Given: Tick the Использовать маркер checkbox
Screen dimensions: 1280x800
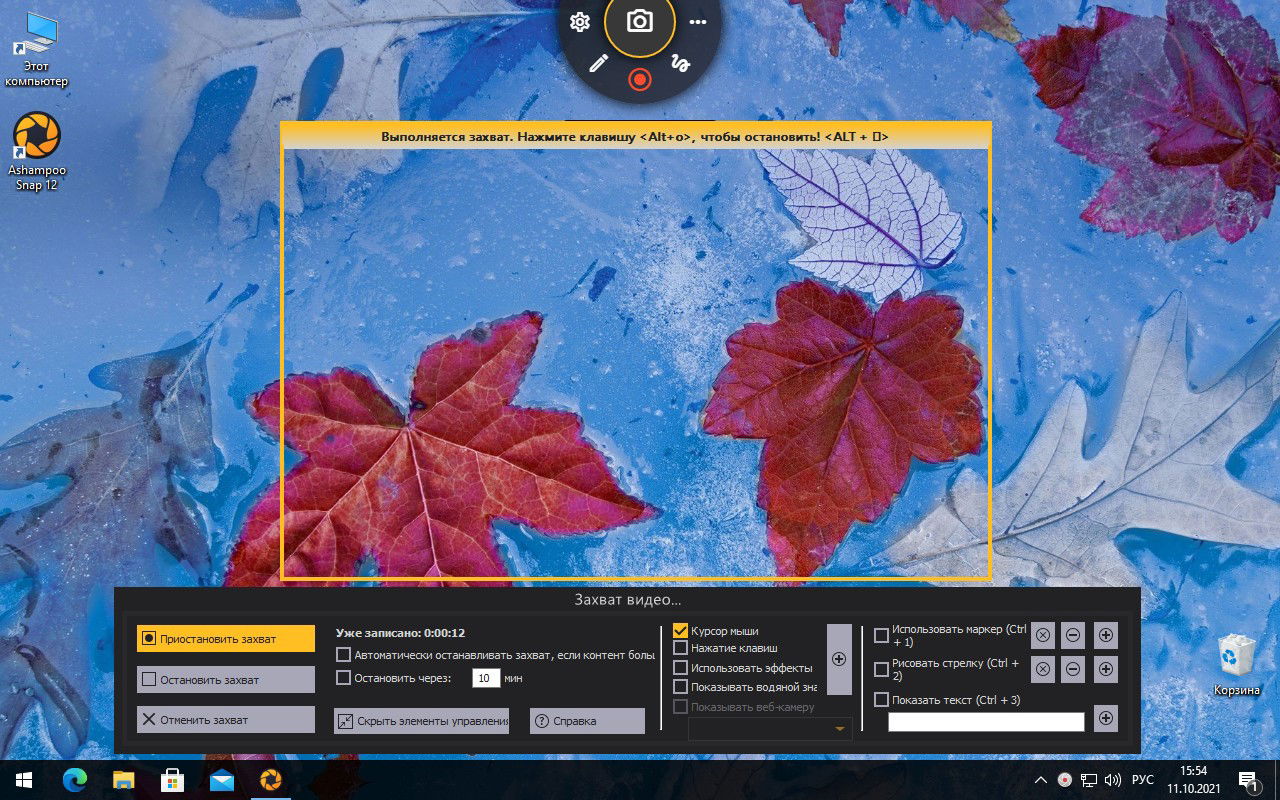Looking at the screenshot, I should (x=881, y=635).
